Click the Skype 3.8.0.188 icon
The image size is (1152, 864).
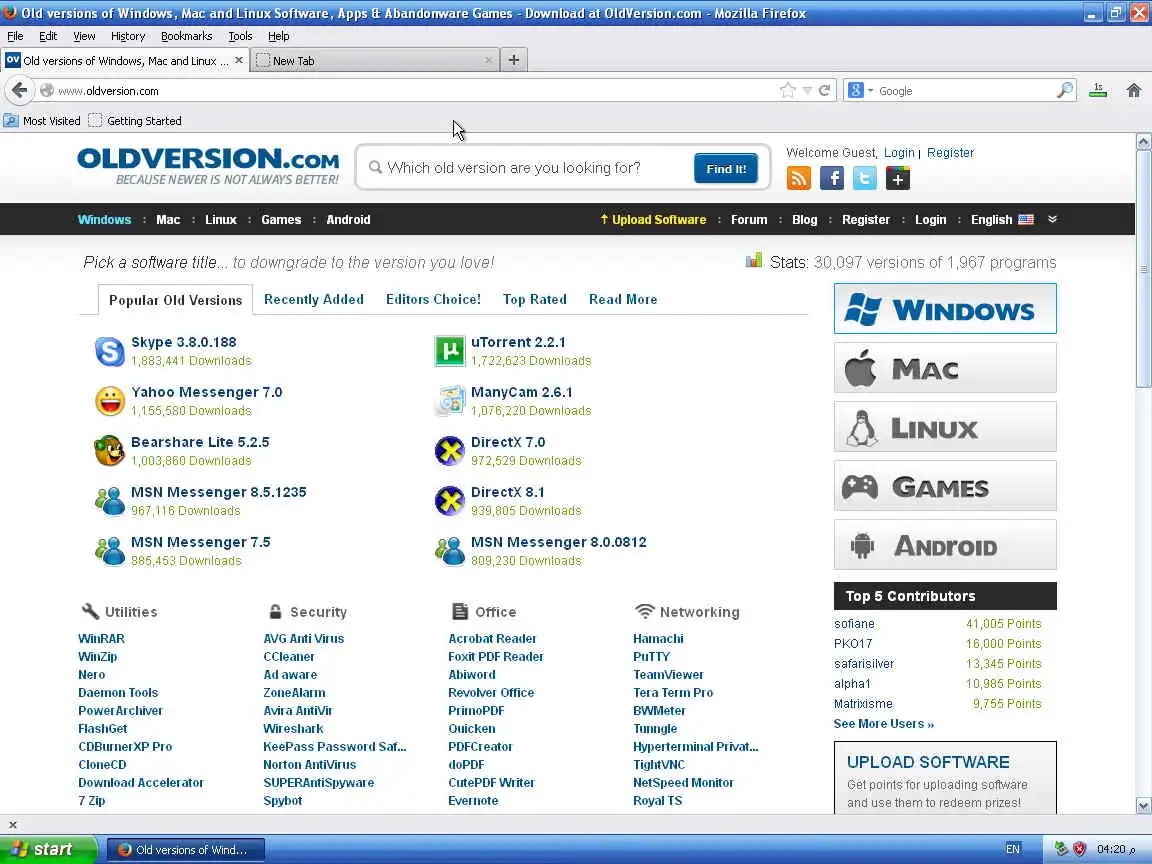click(x=109, y=351)
